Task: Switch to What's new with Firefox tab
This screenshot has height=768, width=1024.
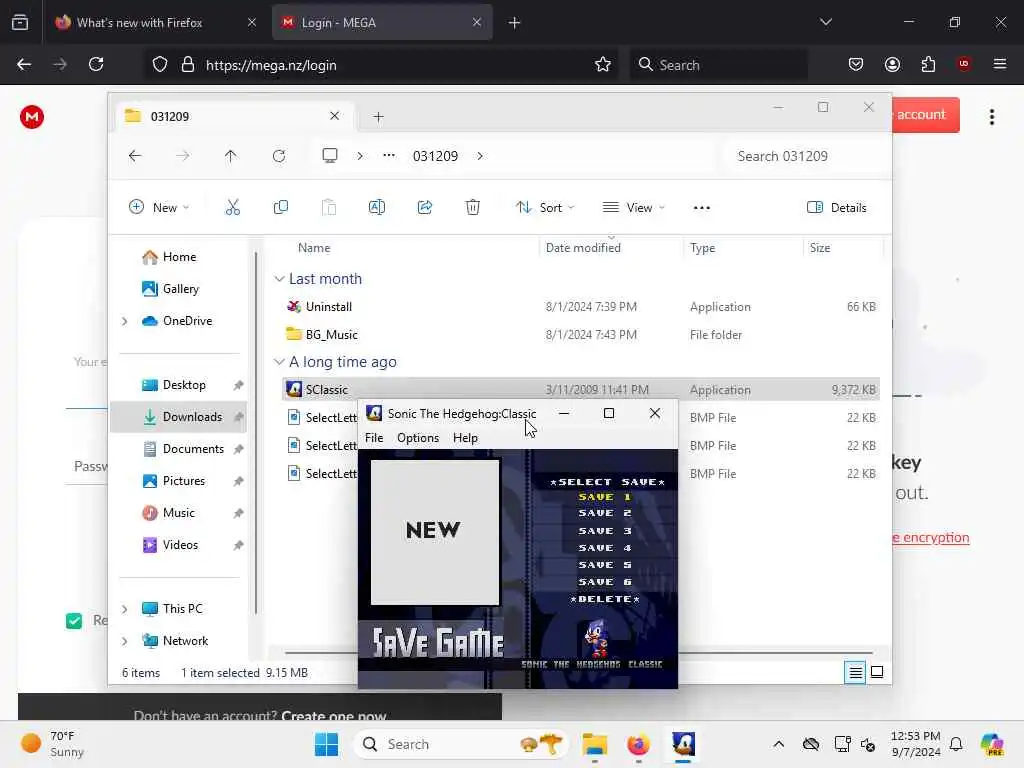Action: (x=155, y=22)
